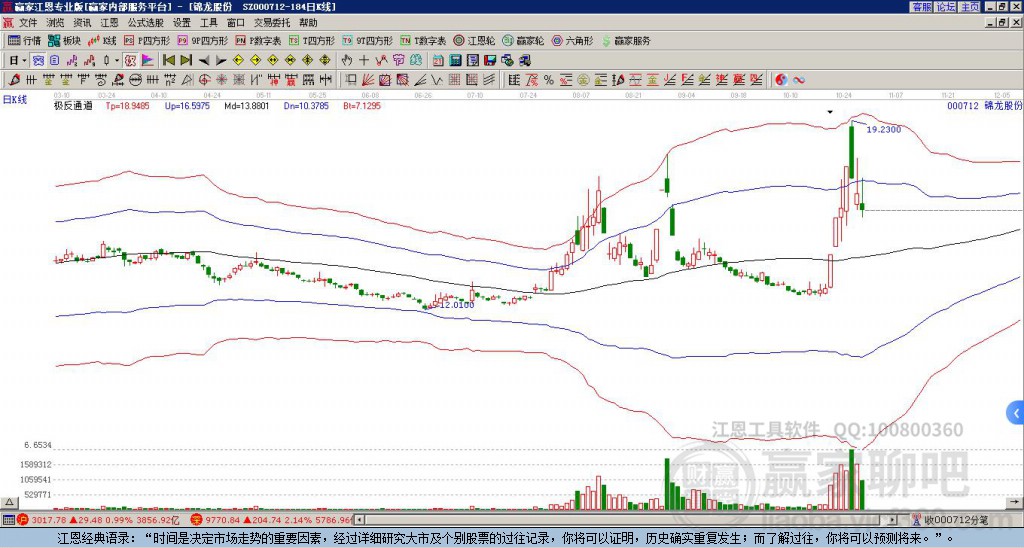Open the 公式选股 menu

coord(146,23)
